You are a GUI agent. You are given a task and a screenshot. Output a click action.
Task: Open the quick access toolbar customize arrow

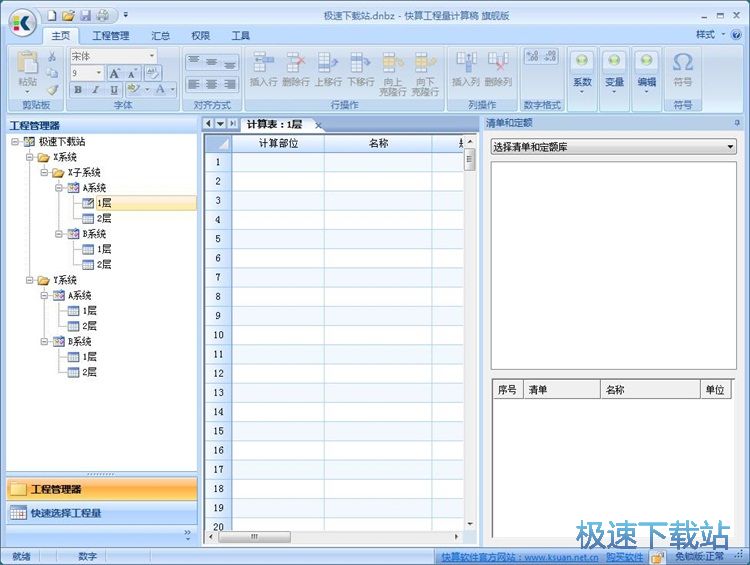(x=125, y=15)
